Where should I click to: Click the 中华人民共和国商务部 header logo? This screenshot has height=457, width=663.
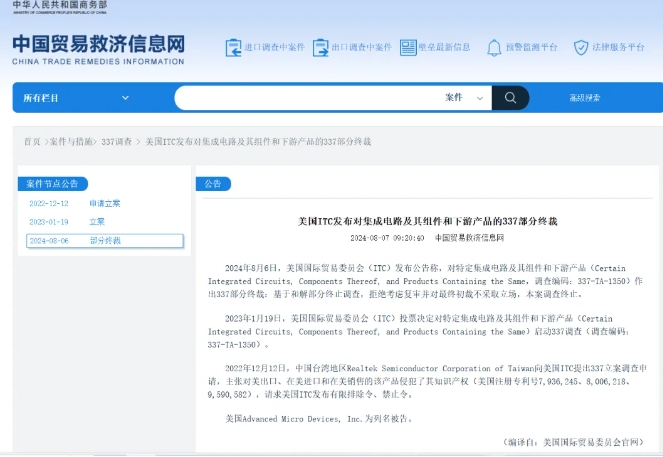tap(60, 7)
